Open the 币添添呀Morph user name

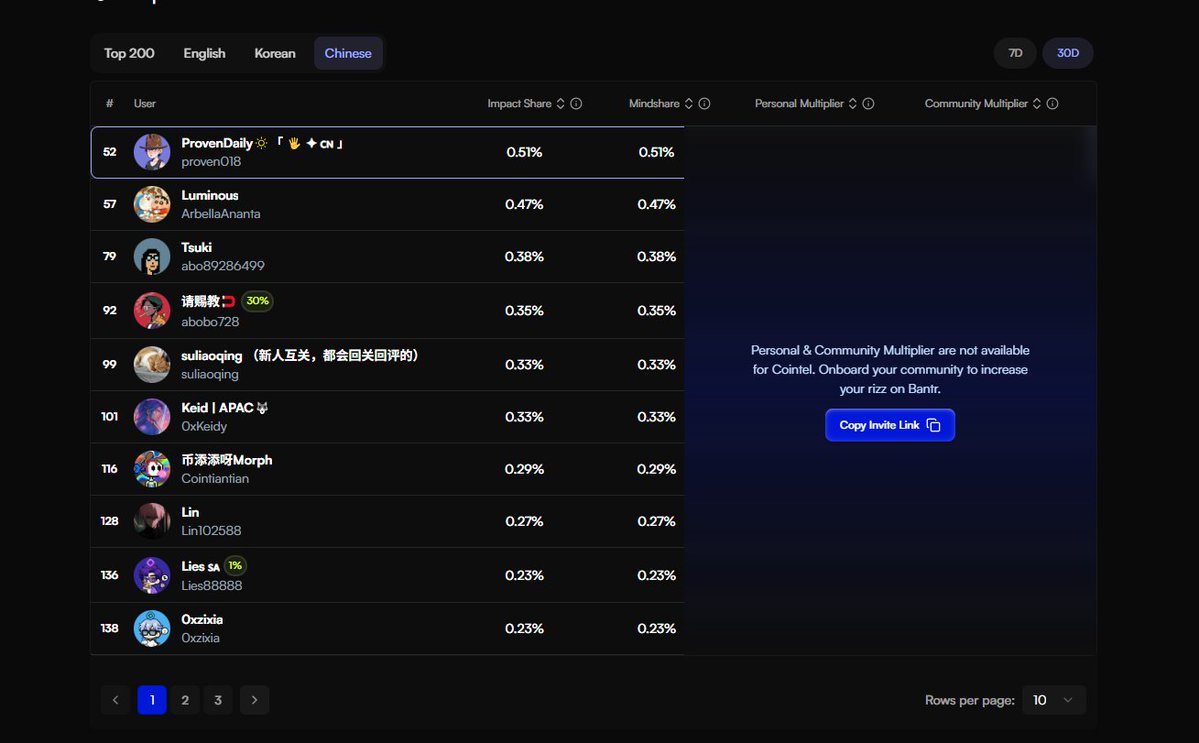(226, 460)
